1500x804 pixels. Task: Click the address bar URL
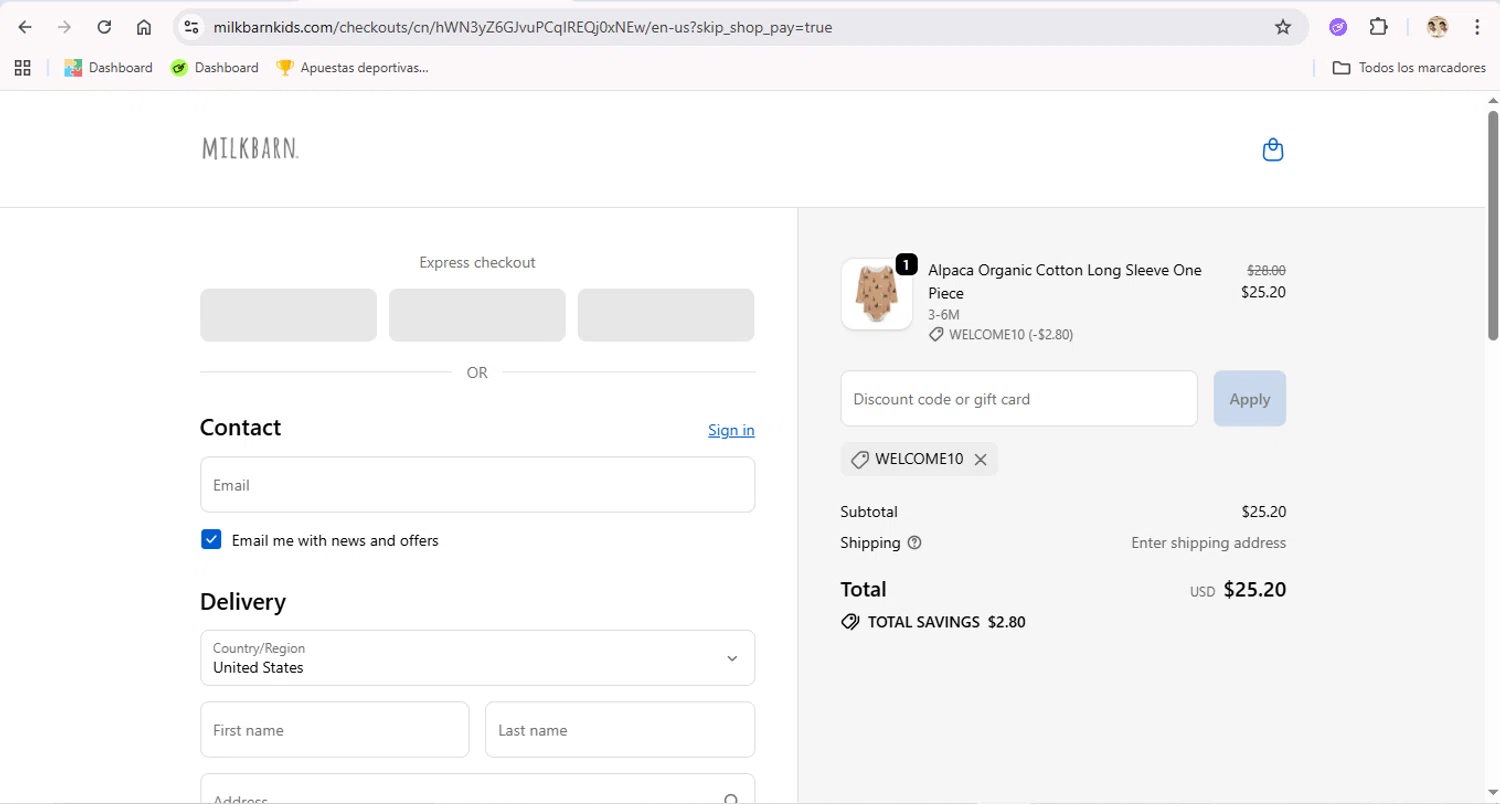click(x=522, y=27)
